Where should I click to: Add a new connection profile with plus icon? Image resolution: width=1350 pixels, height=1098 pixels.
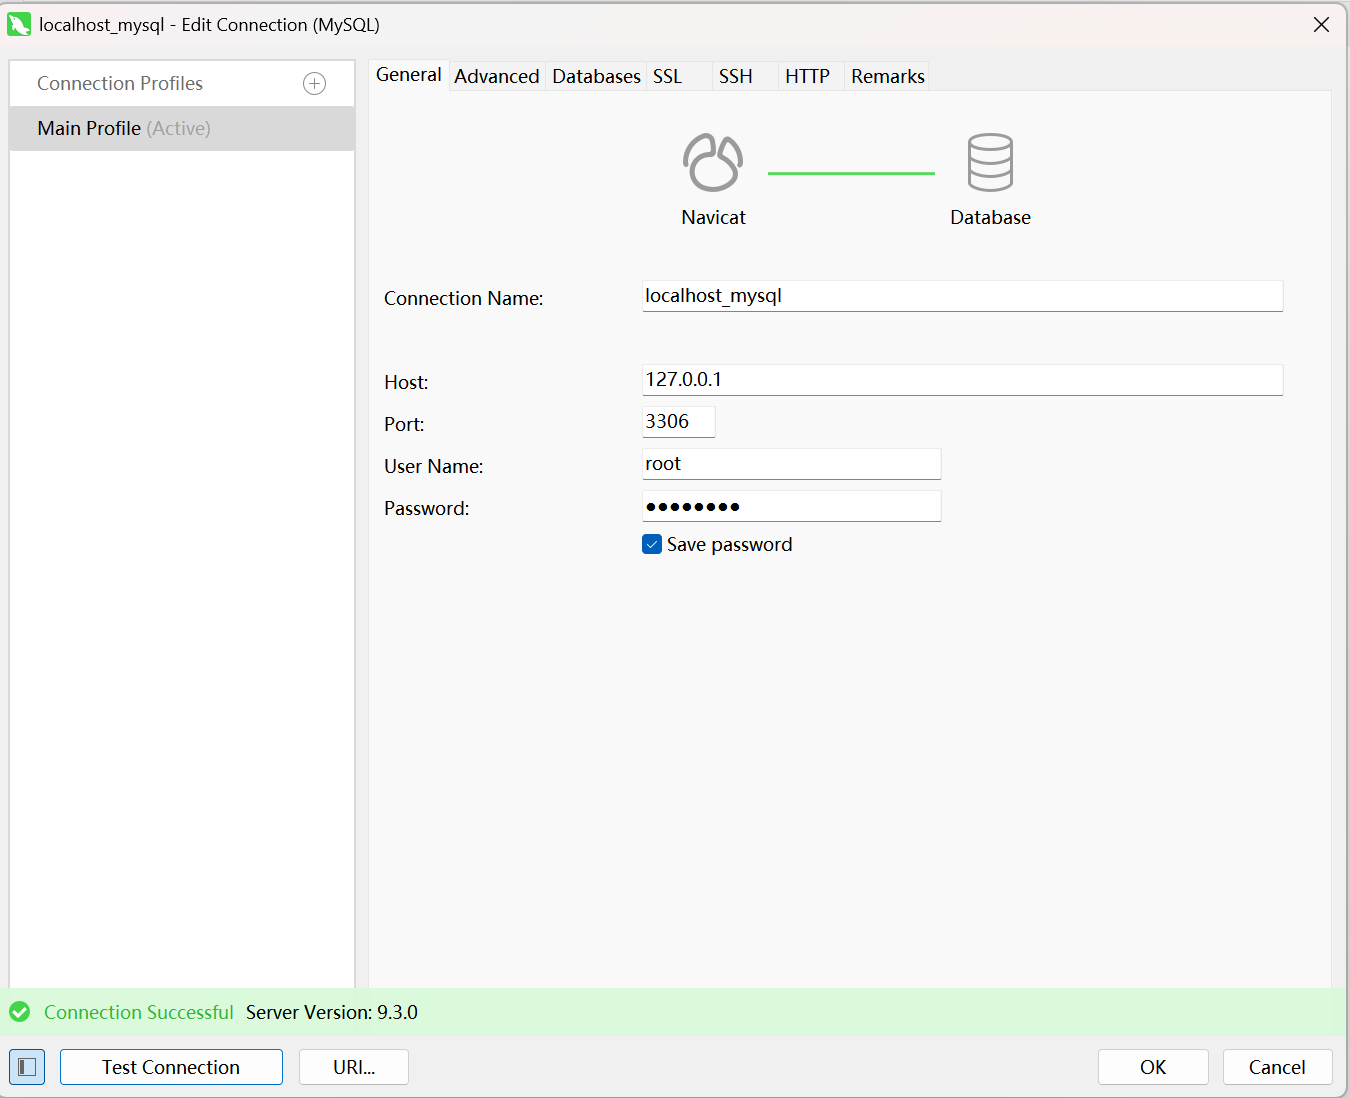point(314,84)
